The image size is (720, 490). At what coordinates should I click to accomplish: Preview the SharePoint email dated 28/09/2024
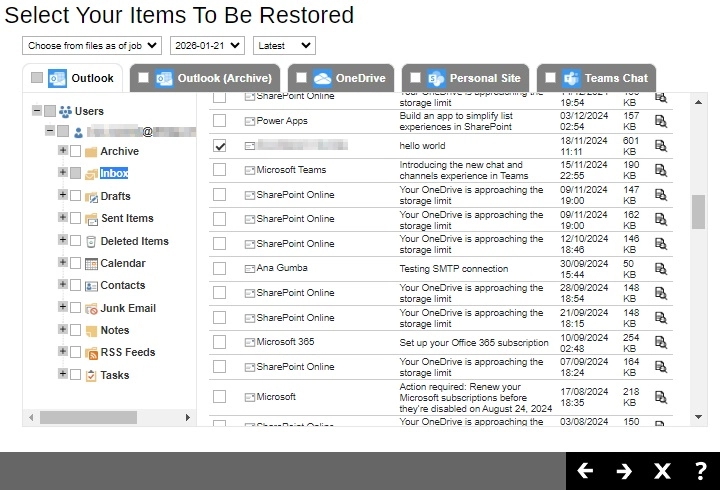661,293
